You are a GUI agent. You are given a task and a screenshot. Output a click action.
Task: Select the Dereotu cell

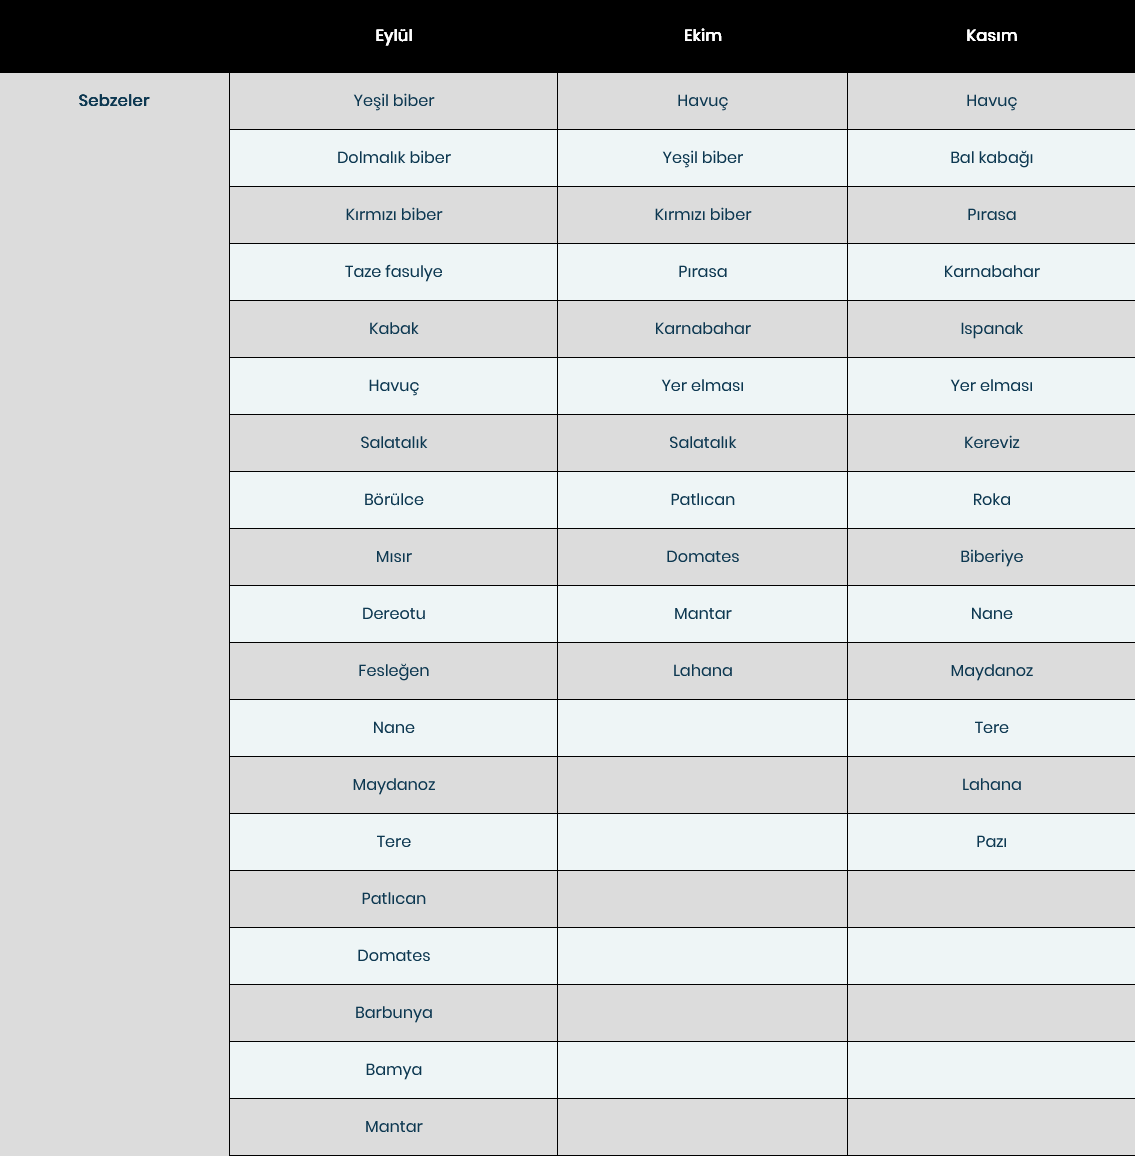tap(394, 614)
